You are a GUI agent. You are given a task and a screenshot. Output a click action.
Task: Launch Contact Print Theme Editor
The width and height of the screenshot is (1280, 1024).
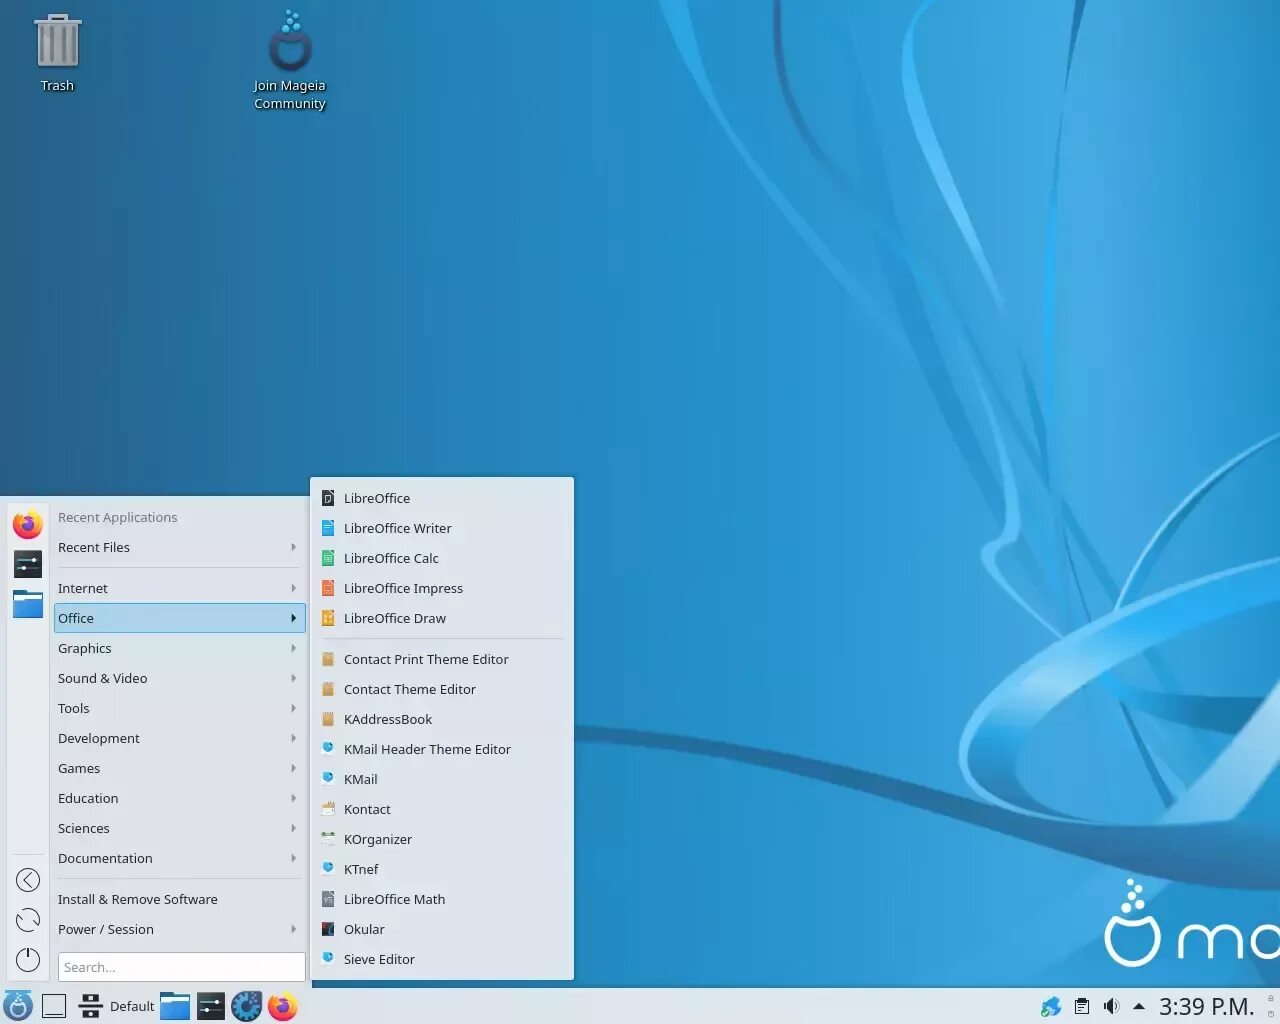(x=442, y=659)
